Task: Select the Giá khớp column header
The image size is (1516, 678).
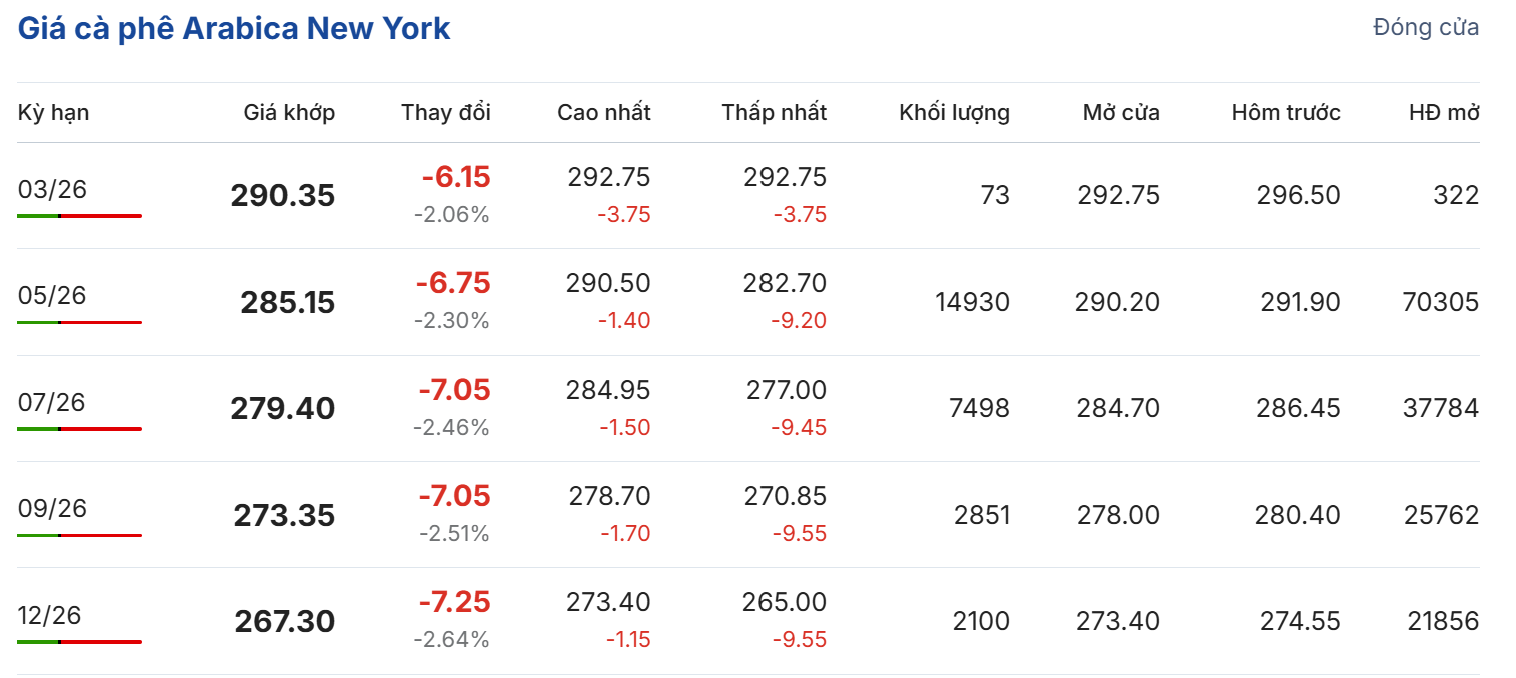Action: coord(289,112)
